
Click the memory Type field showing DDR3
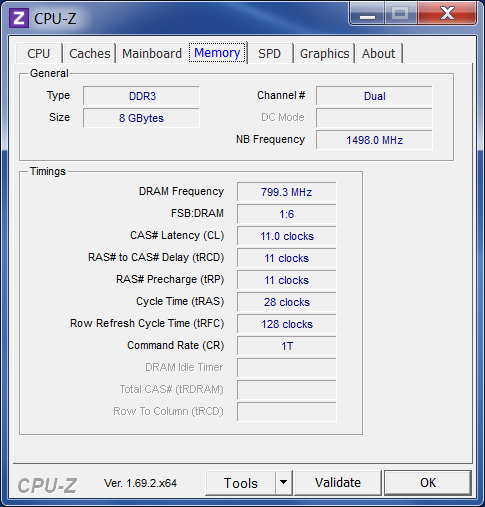(x=141, y=96)
